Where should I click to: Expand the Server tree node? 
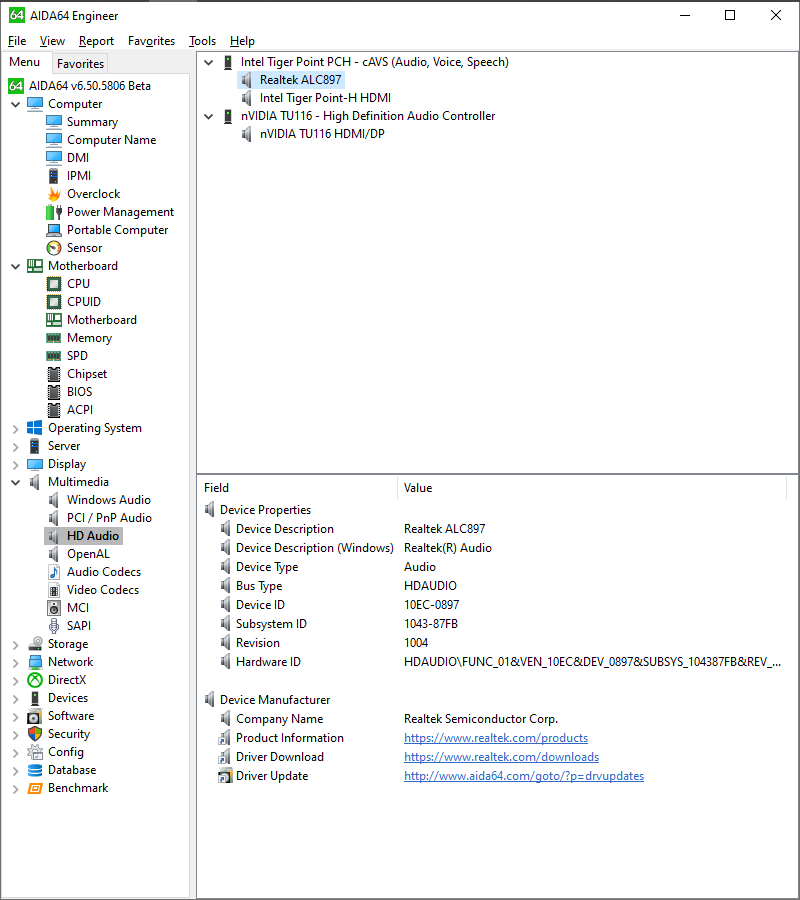point(15,447)
